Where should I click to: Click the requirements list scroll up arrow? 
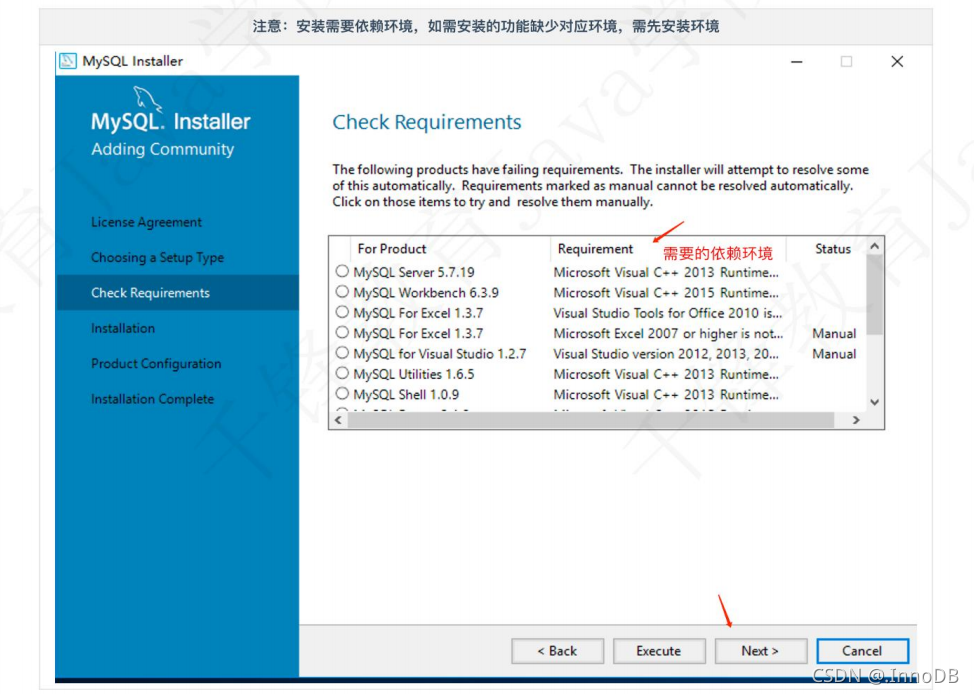(875, 246)
